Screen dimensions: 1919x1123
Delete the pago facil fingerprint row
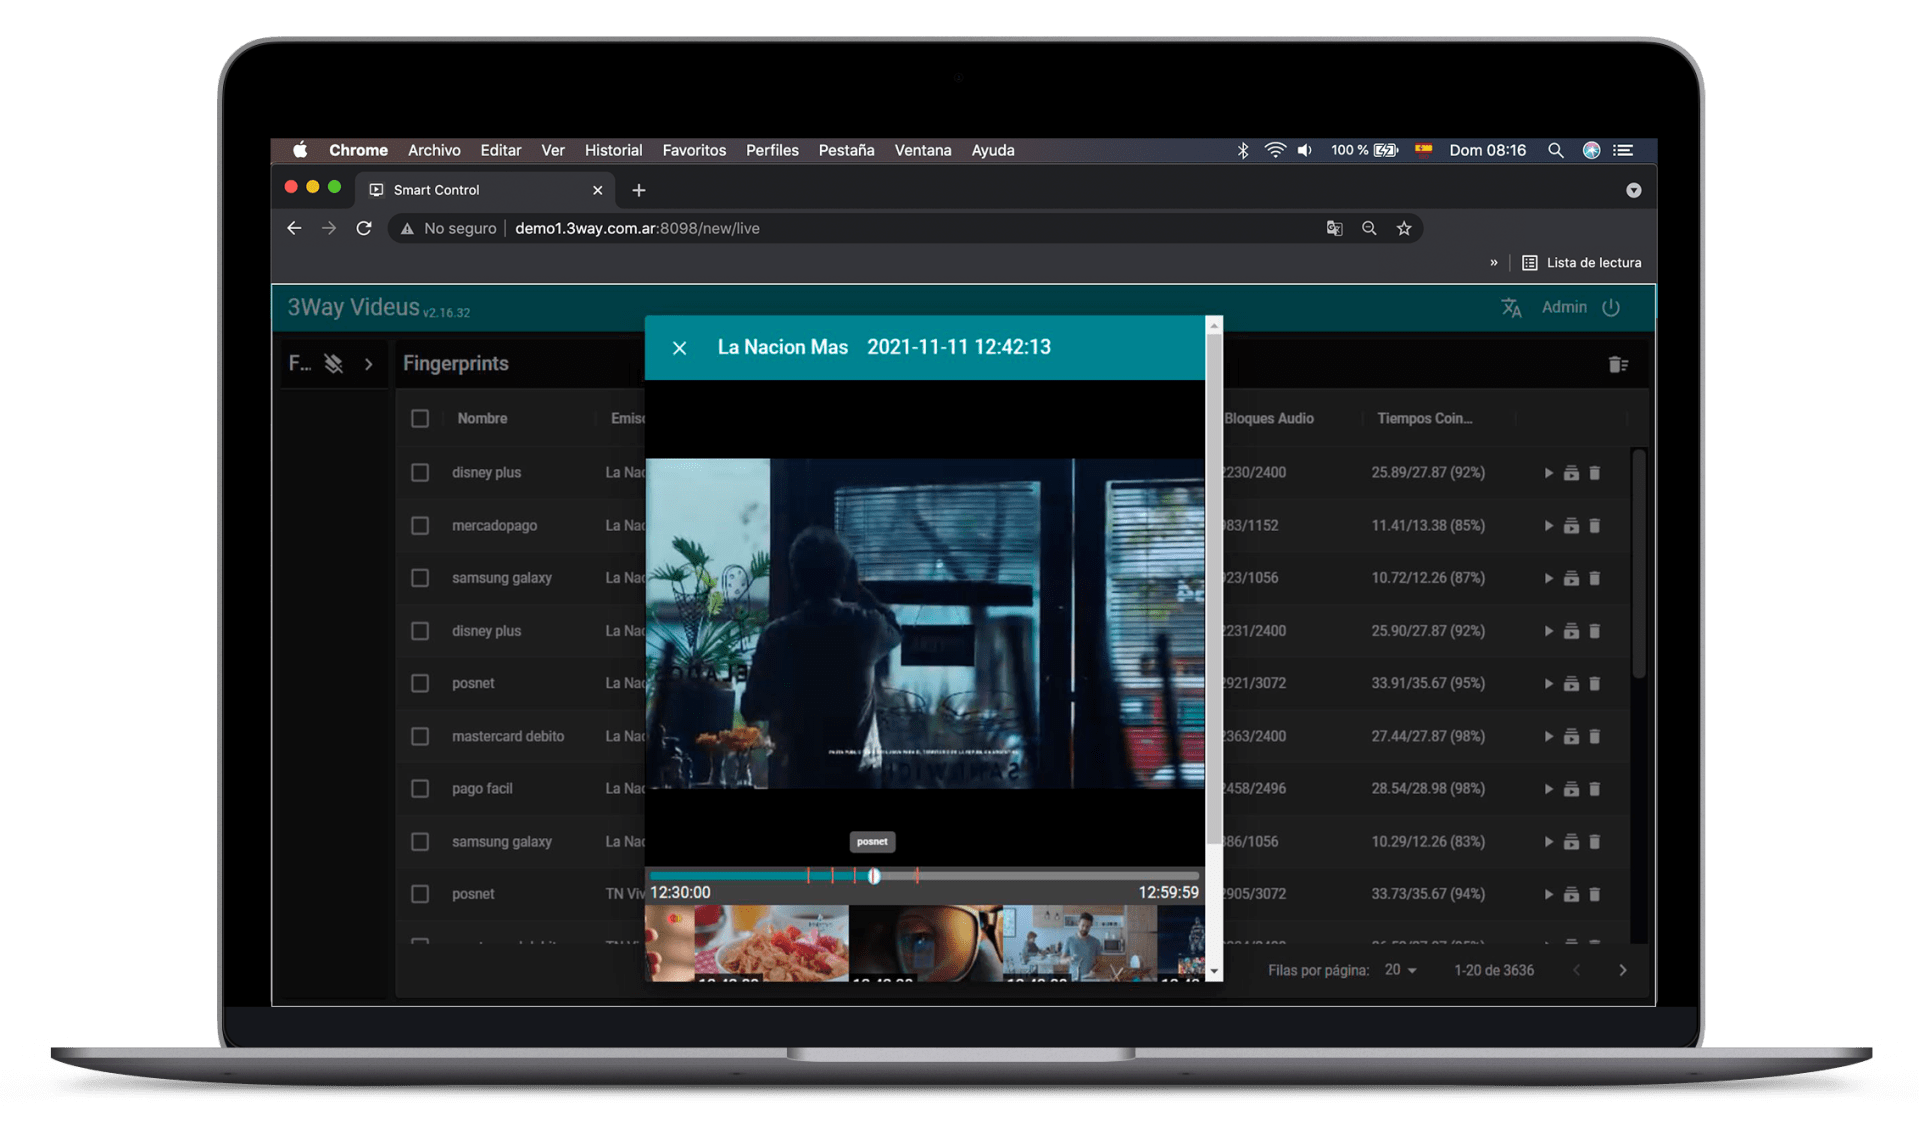[x=1595, y=789]
